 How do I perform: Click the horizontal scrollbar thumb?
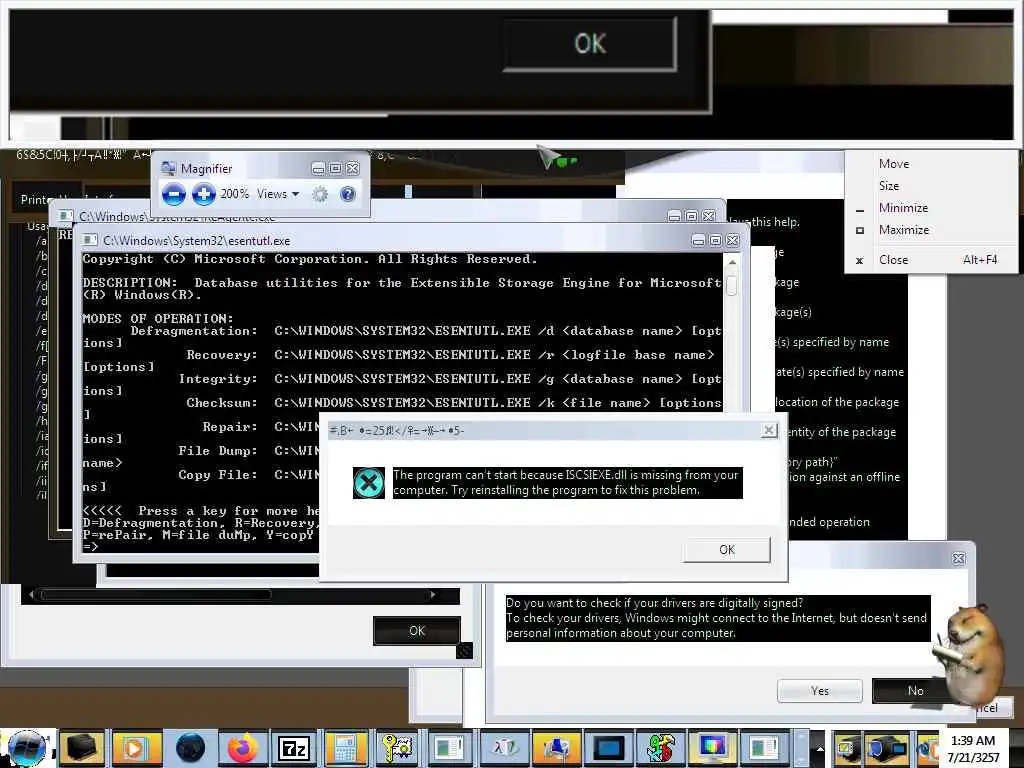155,595
